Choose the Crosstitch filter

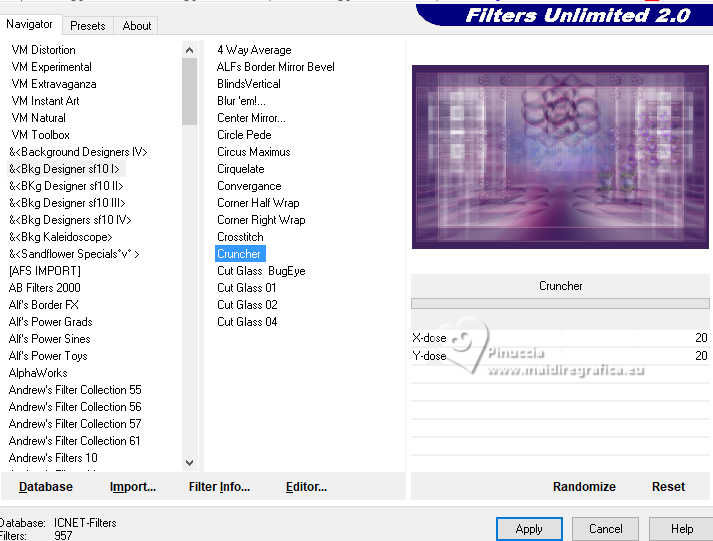(x=240, y=237)
